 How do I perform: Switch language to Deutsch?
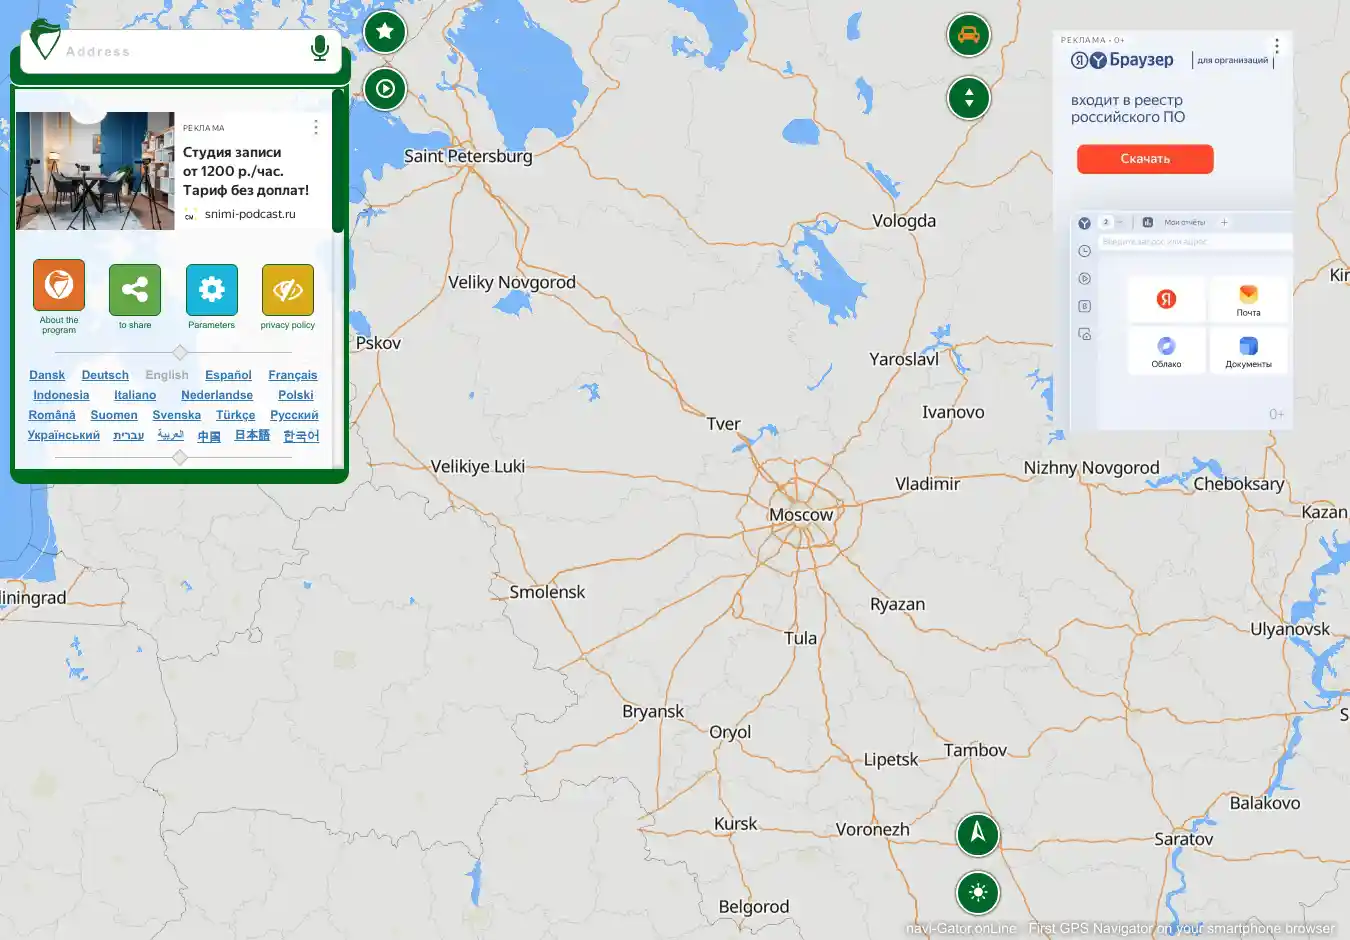(105, 375)
